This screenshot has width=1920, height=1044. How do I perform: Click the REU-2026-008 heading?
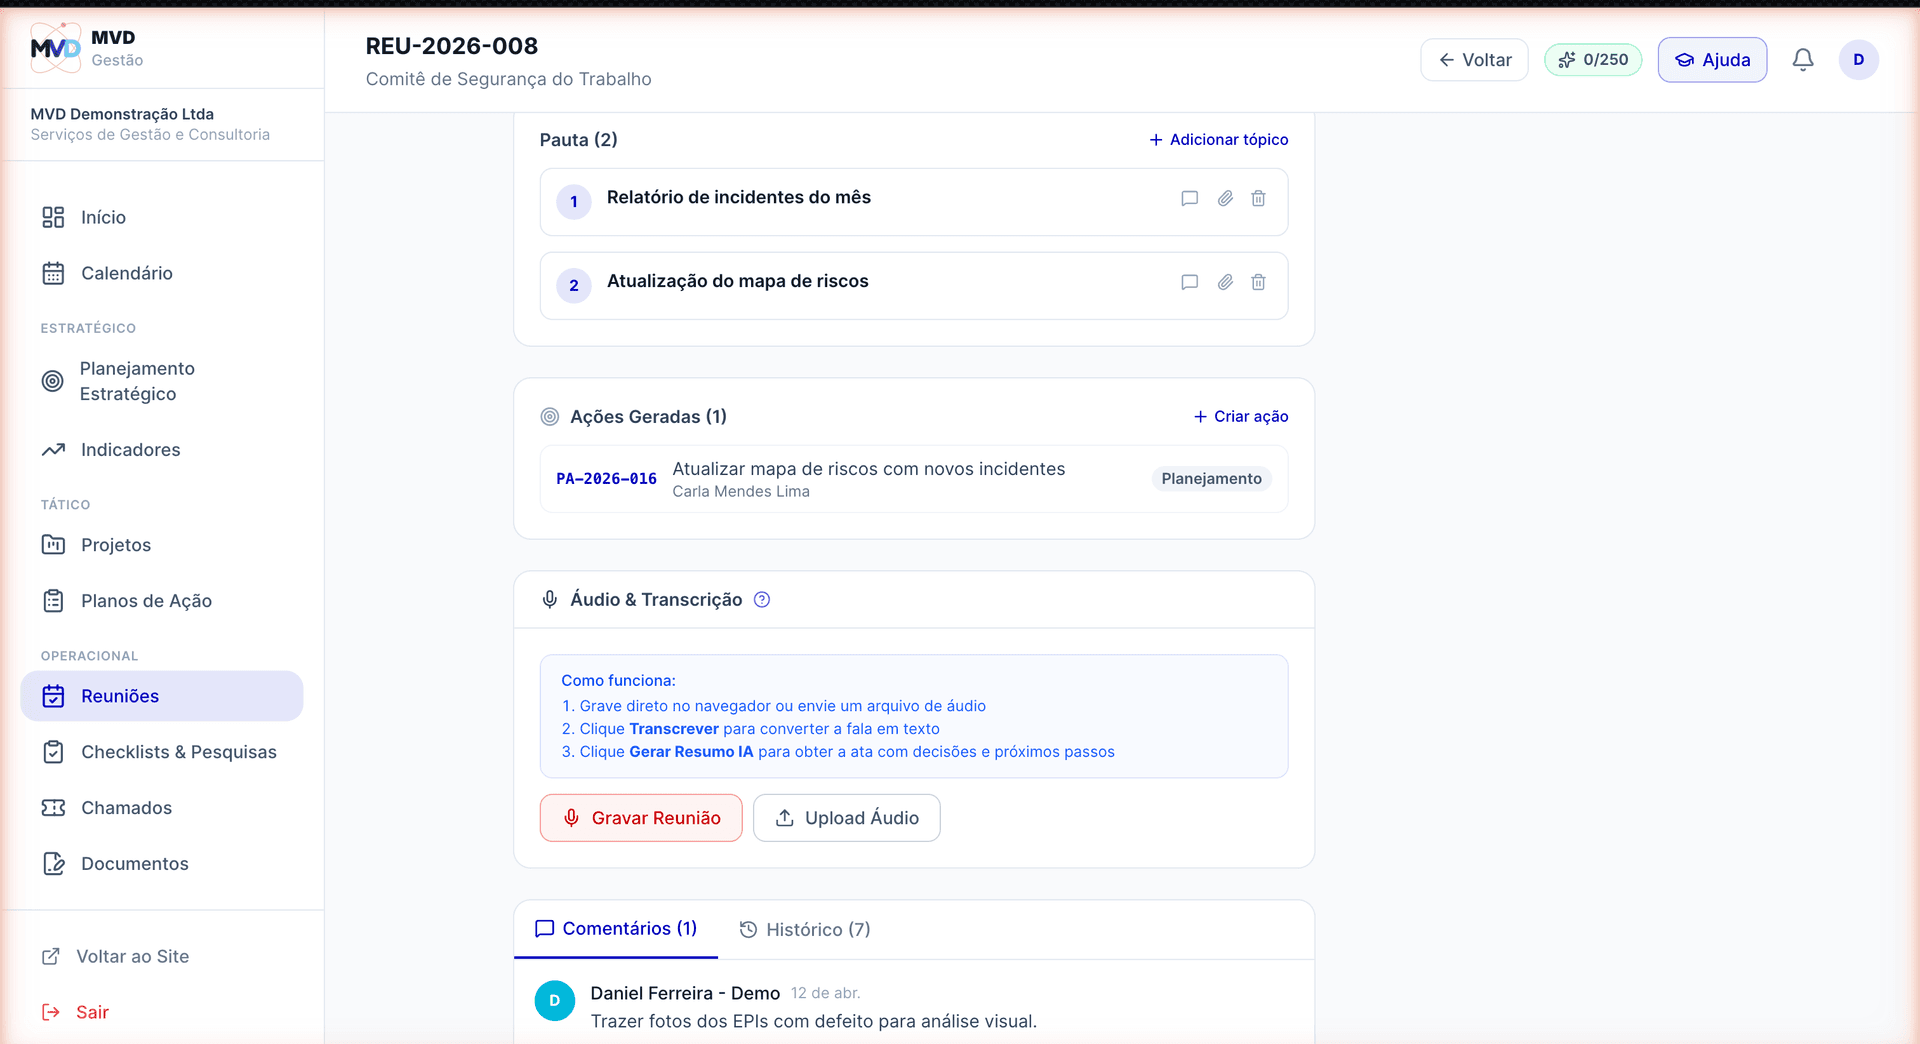pos(452,46)
